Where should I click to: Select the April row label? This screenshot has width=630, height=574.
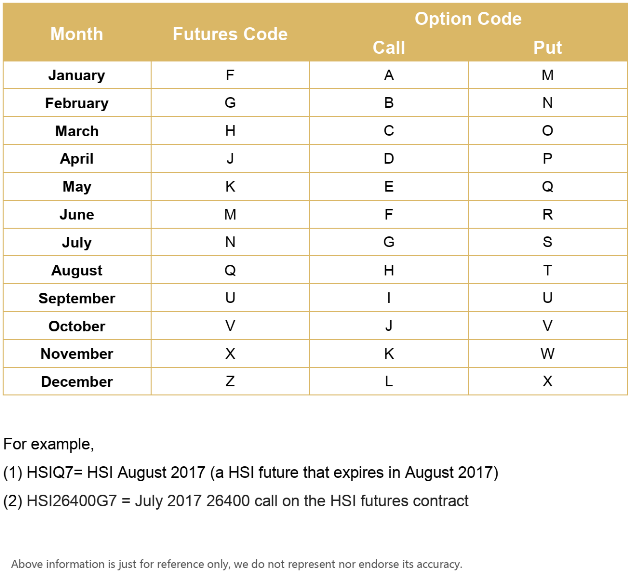pos(77,159)
